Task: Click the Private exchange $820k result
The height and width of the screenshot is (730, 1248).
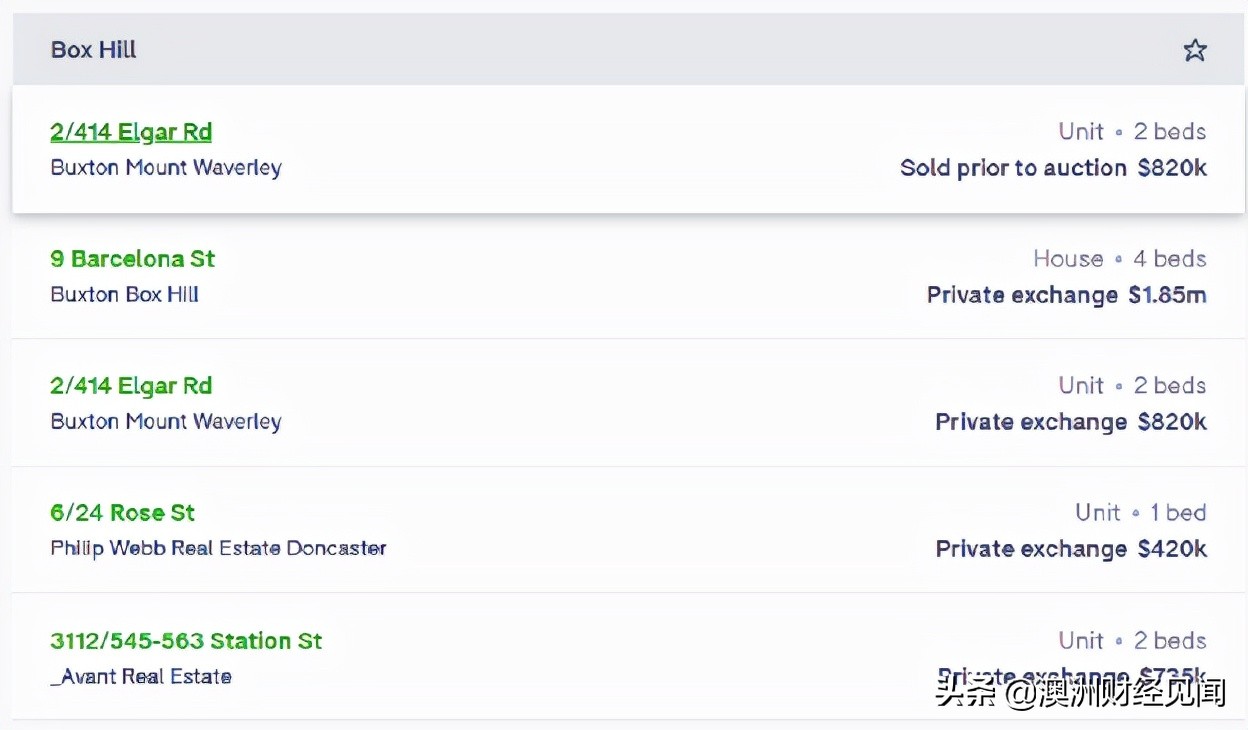Action: click(x=1070, y=422)
